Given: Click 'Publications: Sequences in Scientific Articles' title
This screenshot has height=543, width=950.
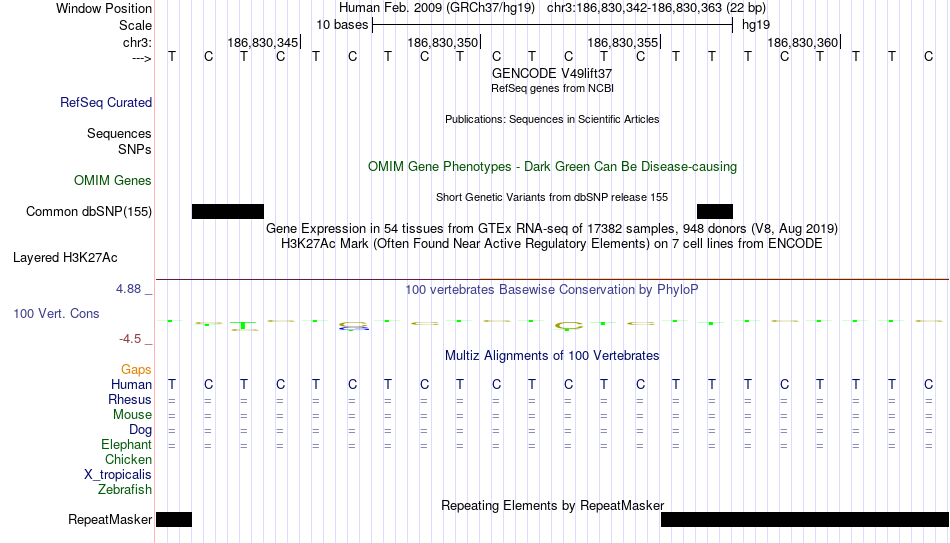Looking at the screenshot, I should [x=552, y=119].
